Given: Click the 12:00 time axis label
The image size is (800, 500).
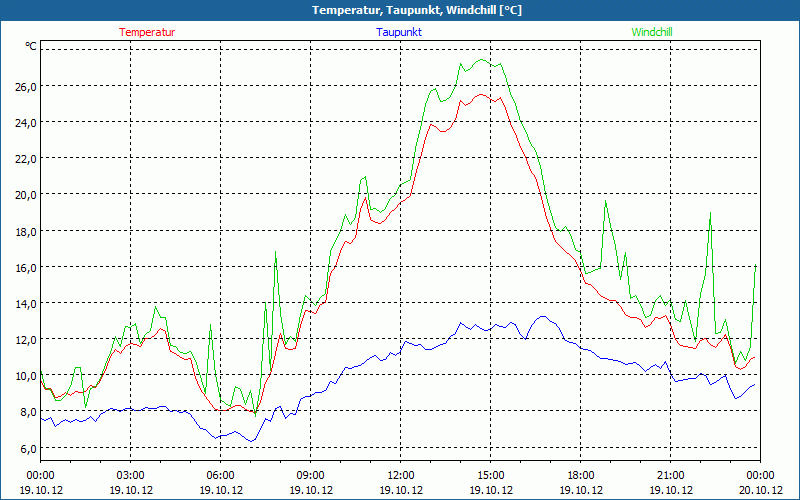Looking at the screenshot, I should (x=401, y=476).
